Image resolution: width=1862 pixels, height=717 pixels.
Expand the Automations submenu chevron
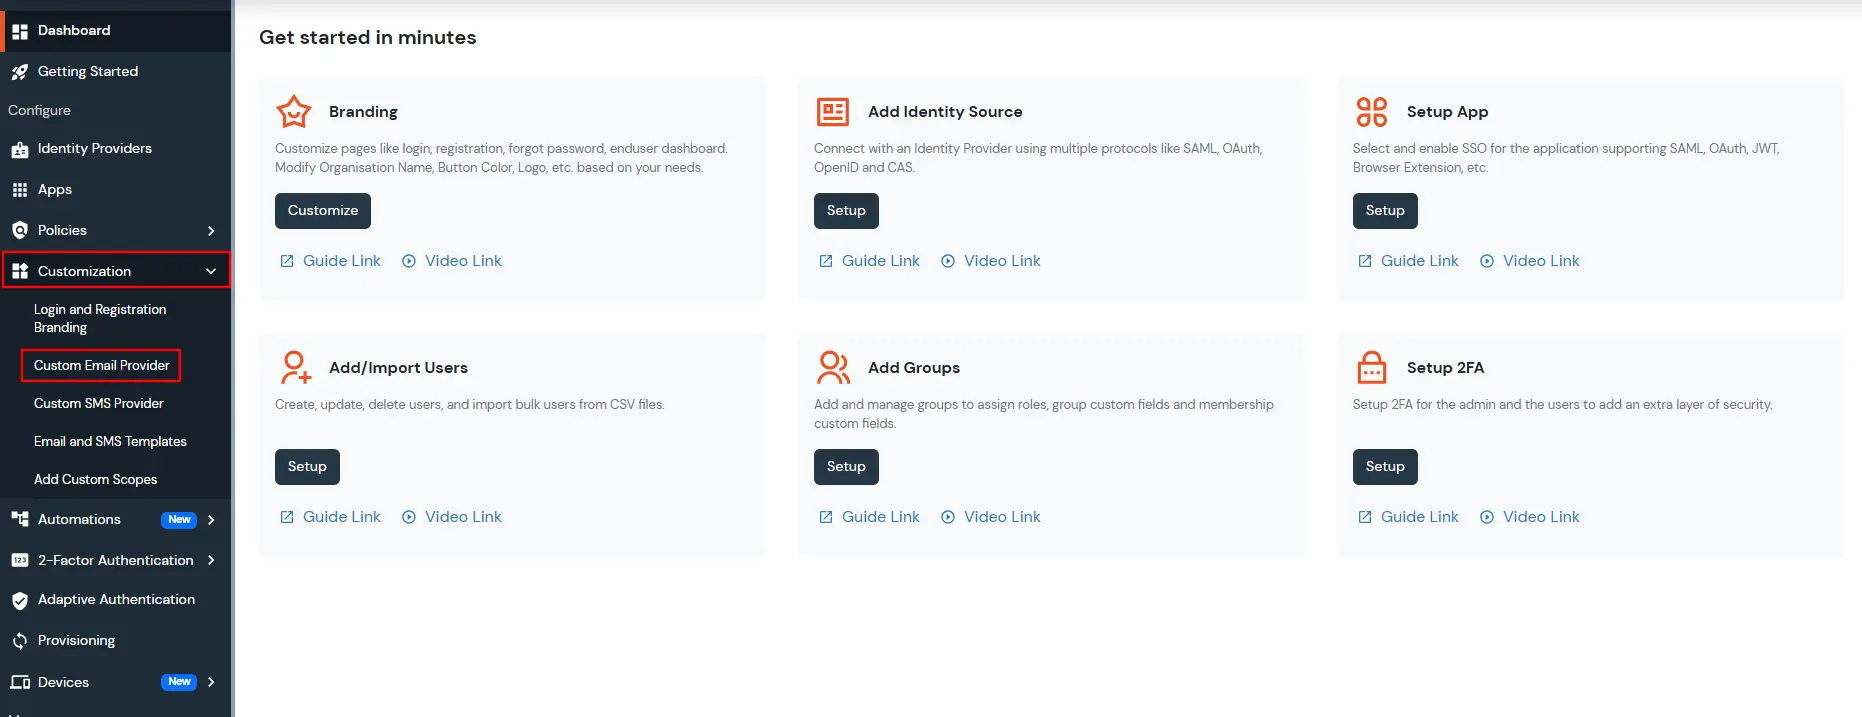pos(211,520)
